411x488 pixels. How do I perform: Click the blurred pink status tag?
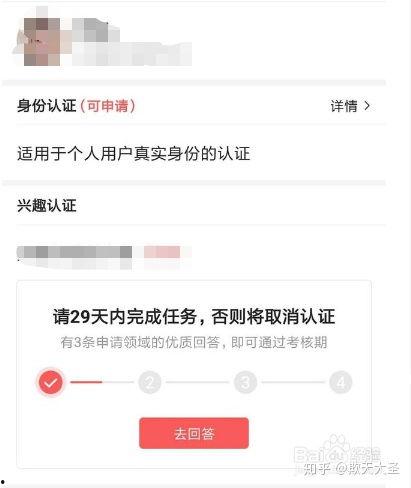(x=162, y=253)
